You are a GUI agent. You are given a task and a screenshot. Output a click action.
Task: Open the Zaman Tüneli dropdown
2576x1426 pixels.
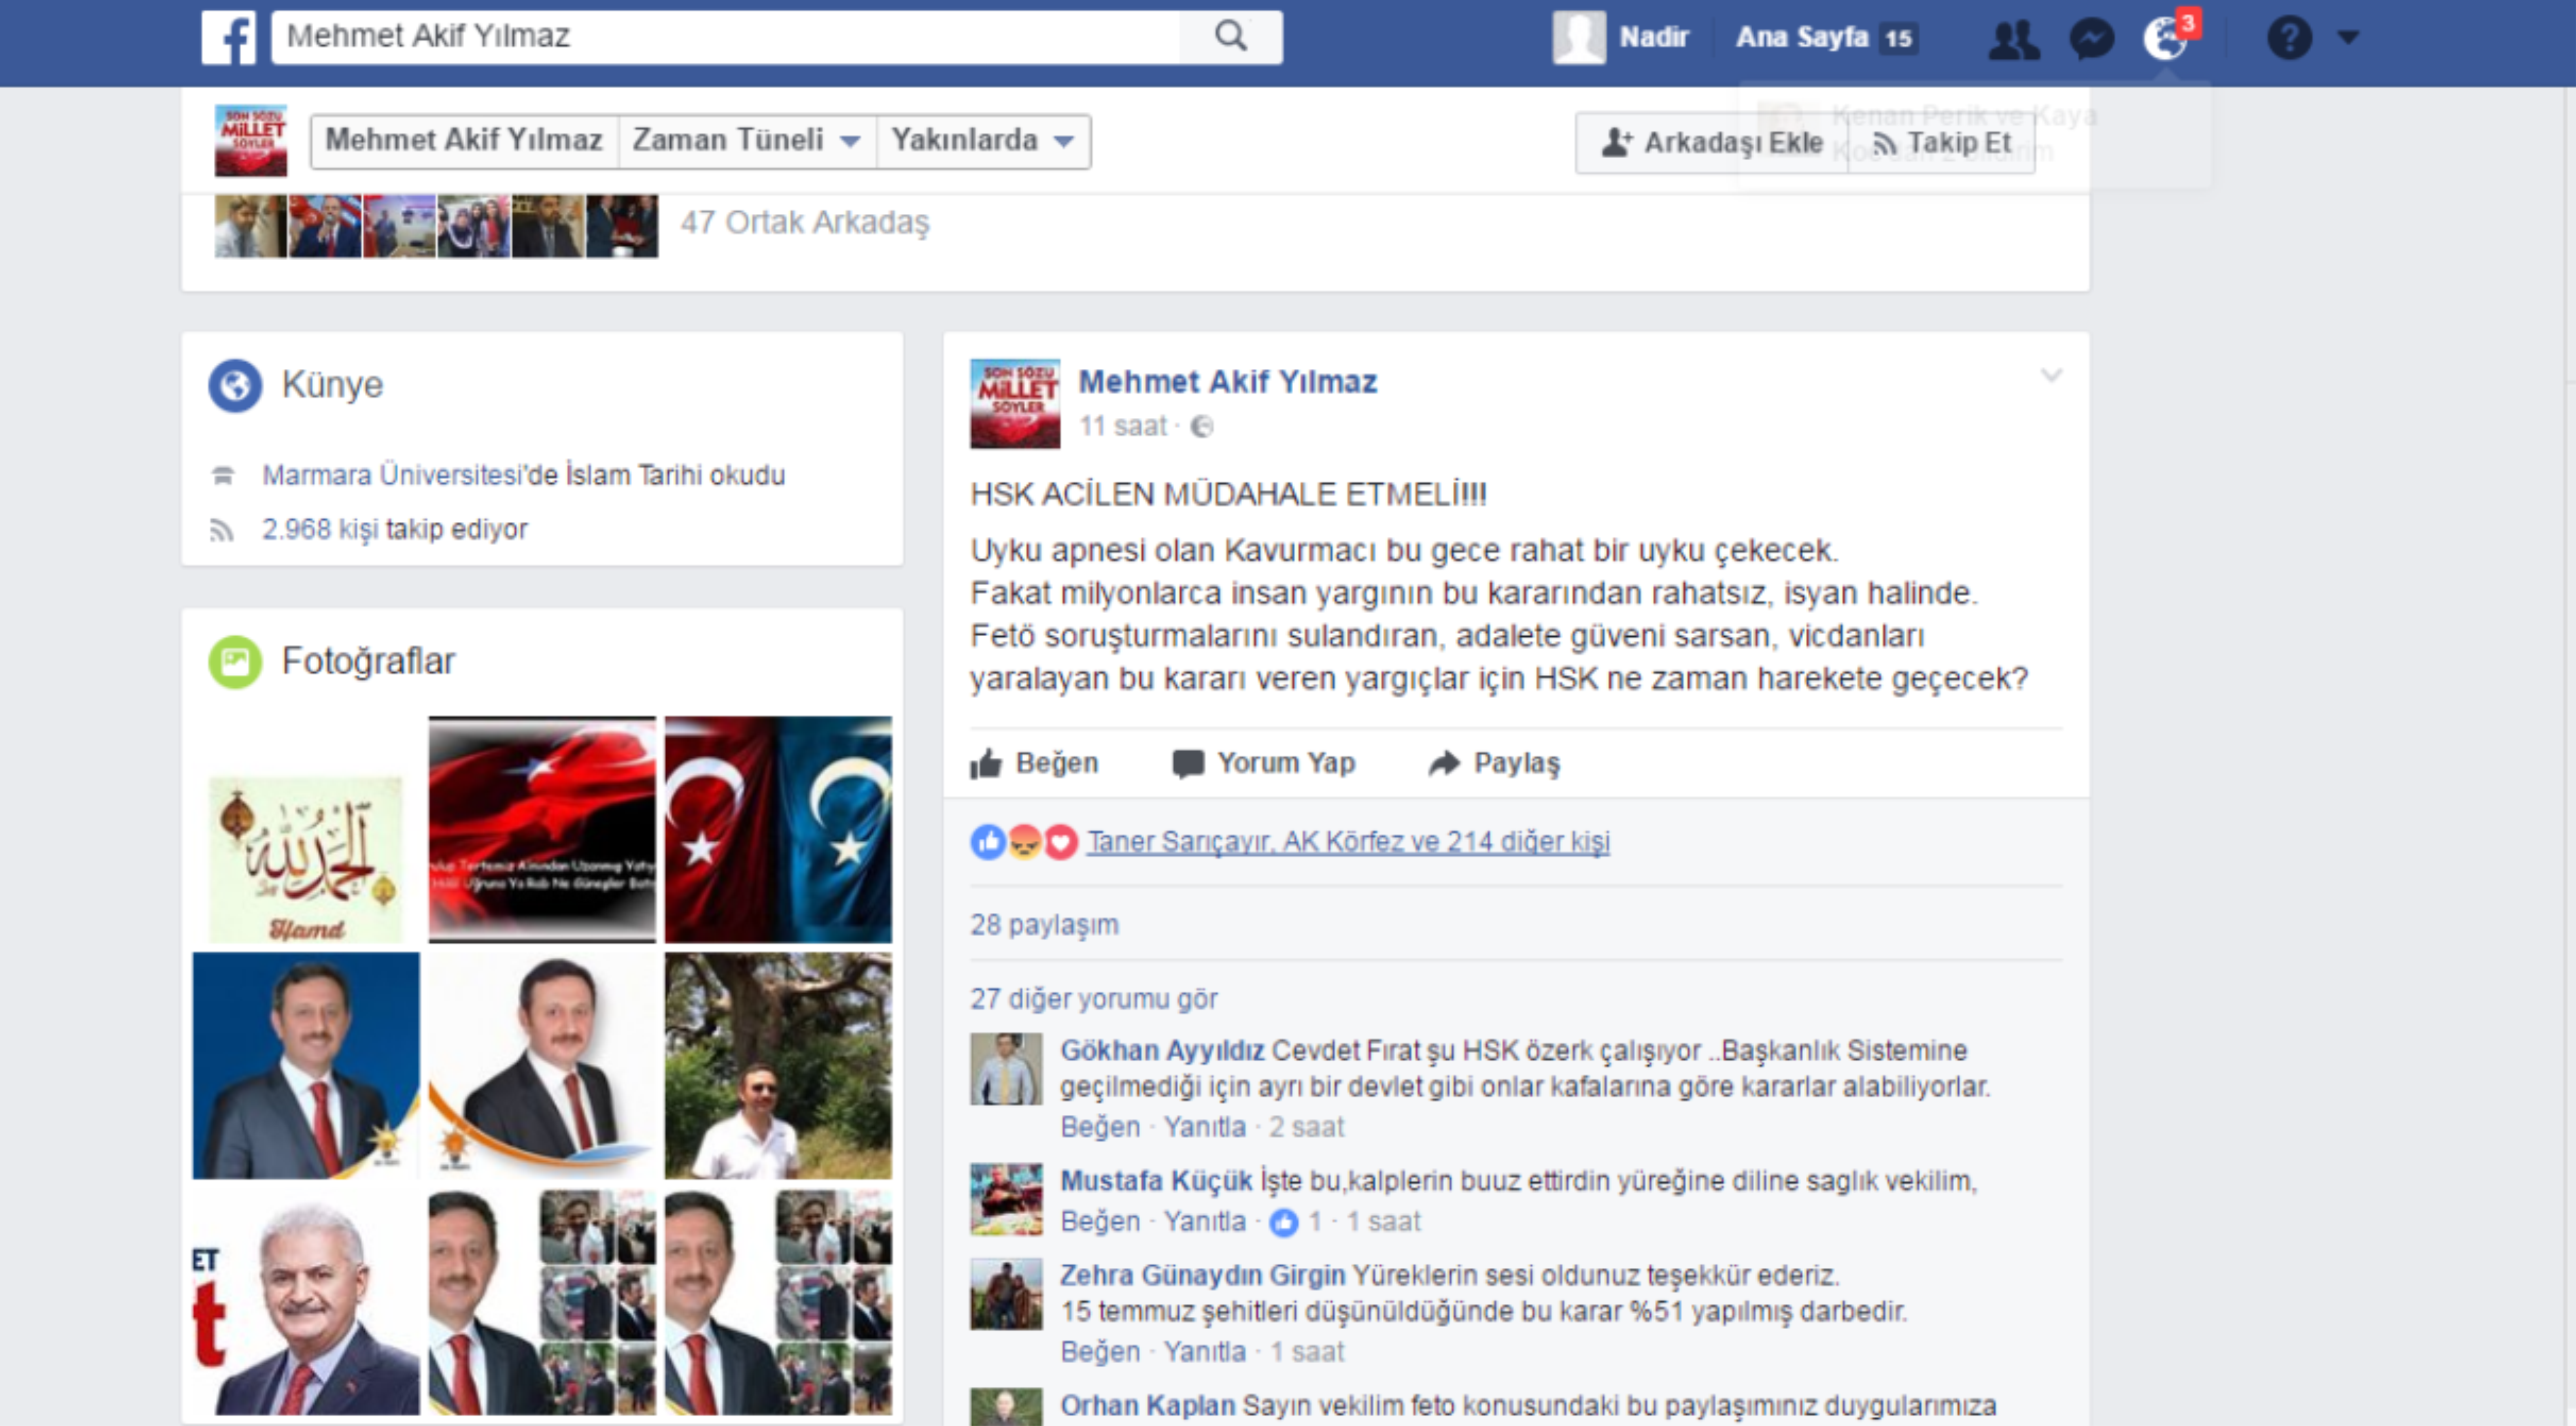pyautogui.click(x=746, y=140)
